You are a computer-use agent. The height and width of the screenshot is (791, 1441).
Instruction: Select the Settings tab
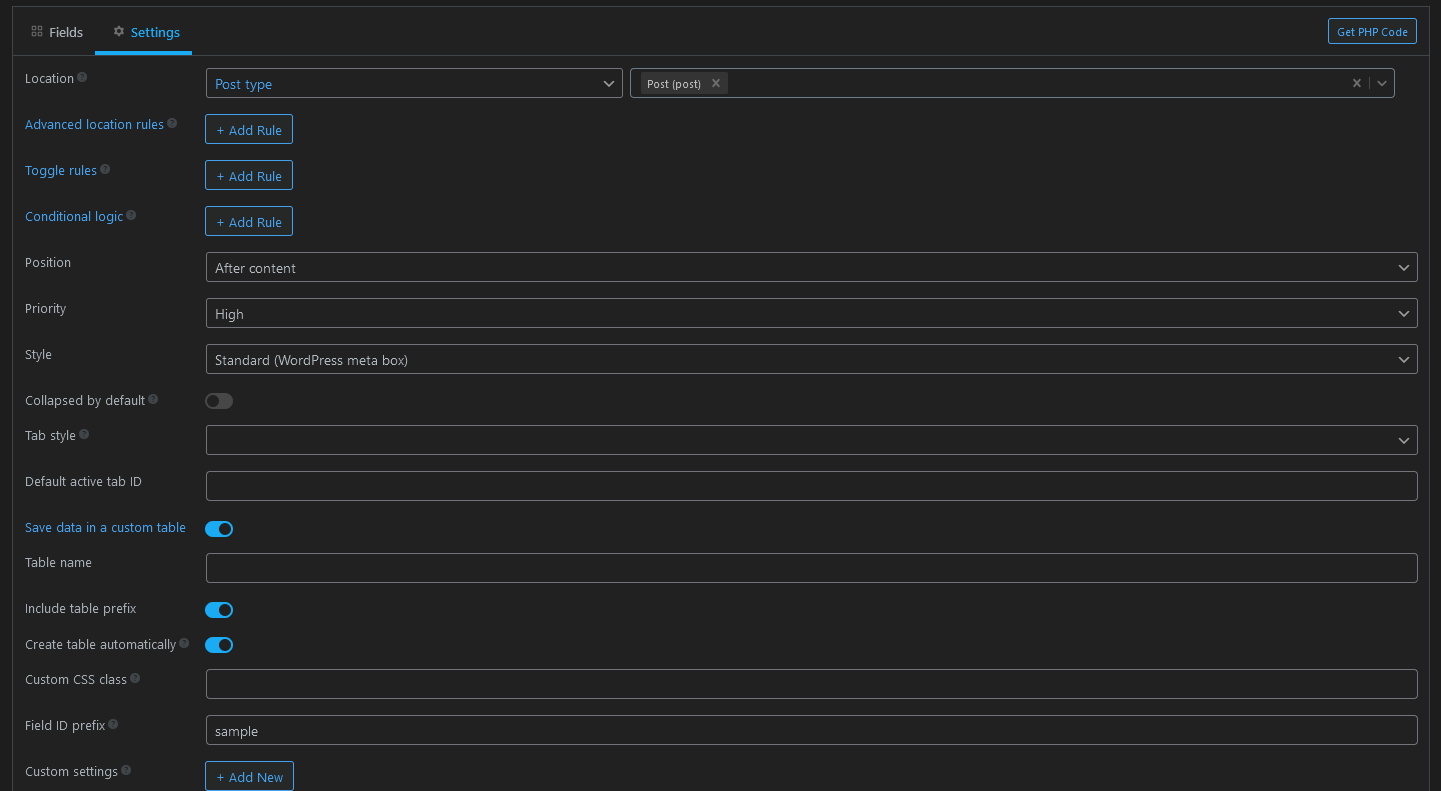(x=146, y=32)
